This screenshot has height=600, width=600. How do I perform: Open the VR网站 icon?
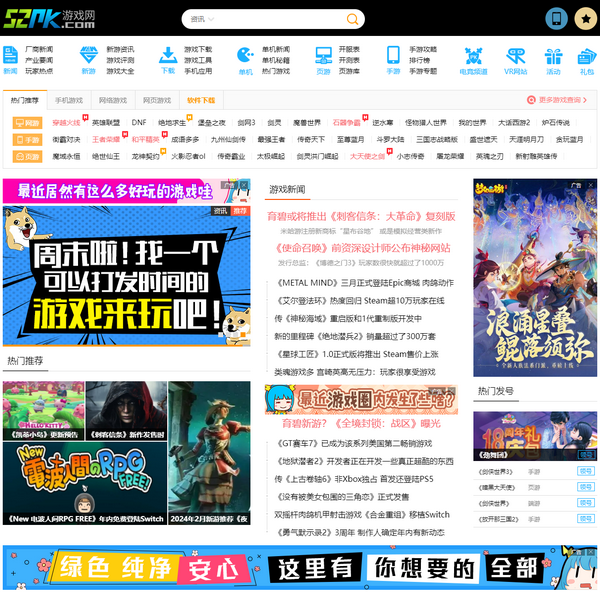(x=515, y=58)
